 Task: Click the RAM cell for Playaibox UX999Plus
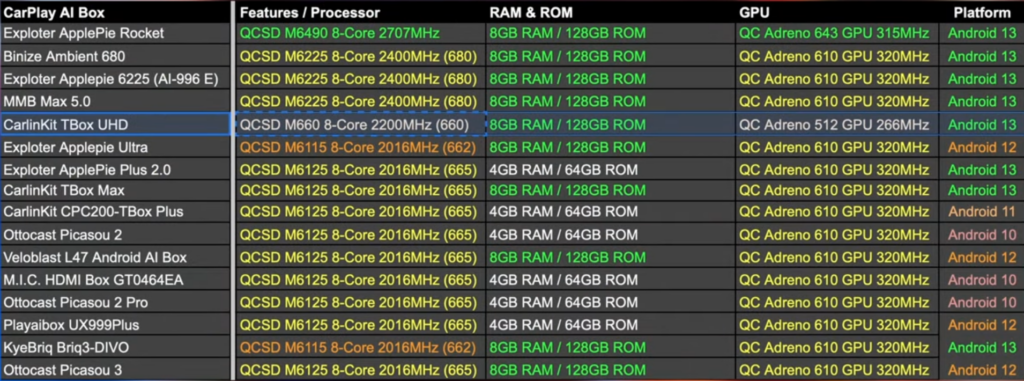pos(611,325)
